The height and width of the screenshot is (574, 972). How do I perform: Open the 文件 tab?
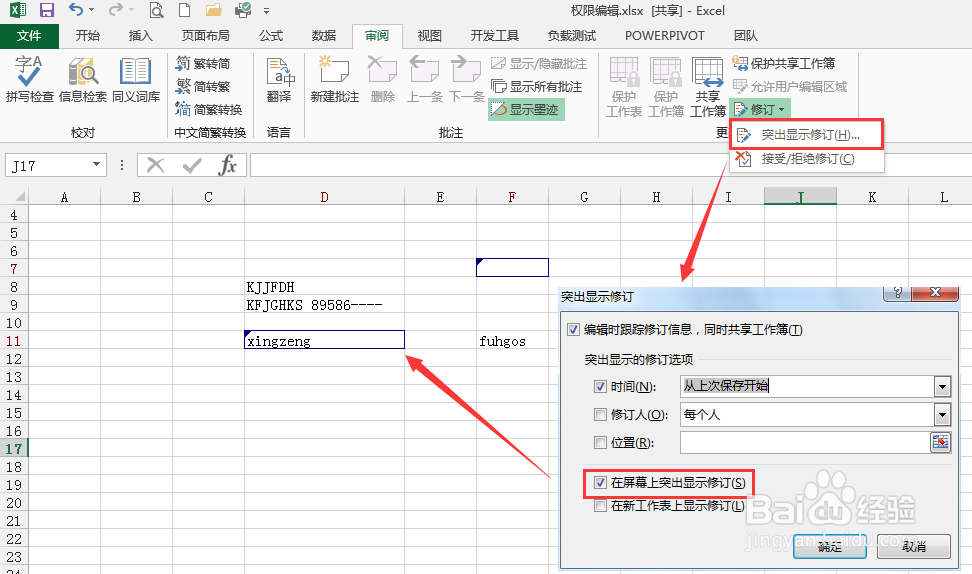click(x=29, y=35)
